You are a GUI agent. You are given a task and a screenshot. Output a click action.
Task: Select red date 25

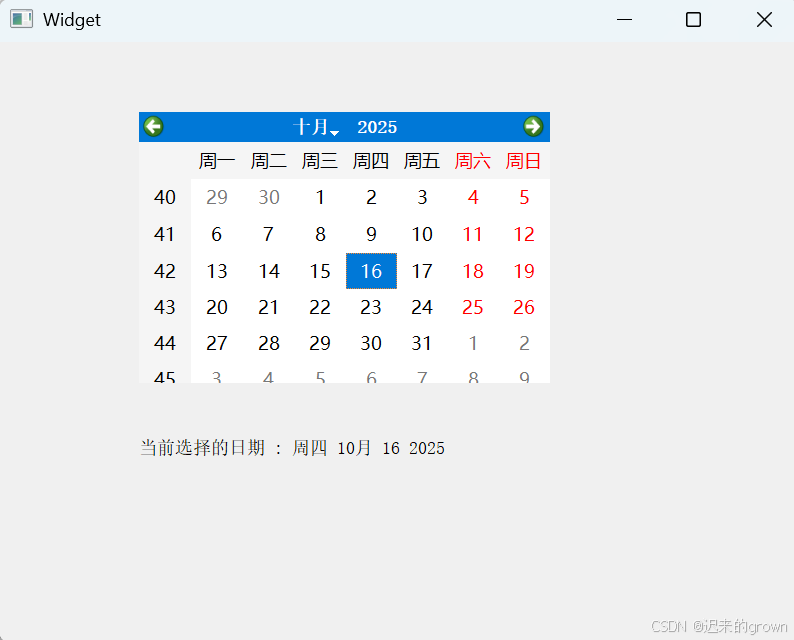473,307
